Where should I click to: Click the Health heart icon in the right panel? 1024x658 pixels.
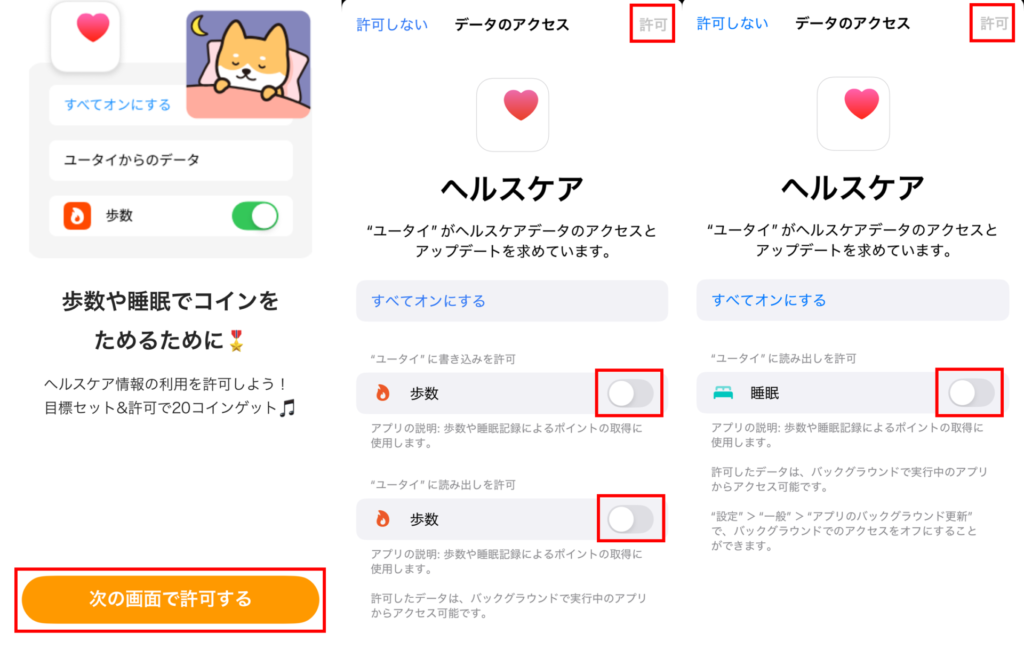pos(853,113)
